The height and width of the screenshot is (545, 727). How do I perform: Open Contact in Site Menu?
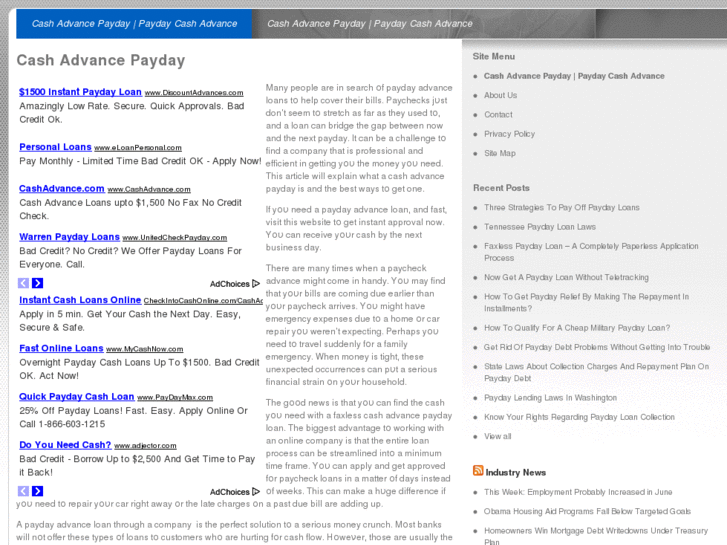click(x=498, y=115)
